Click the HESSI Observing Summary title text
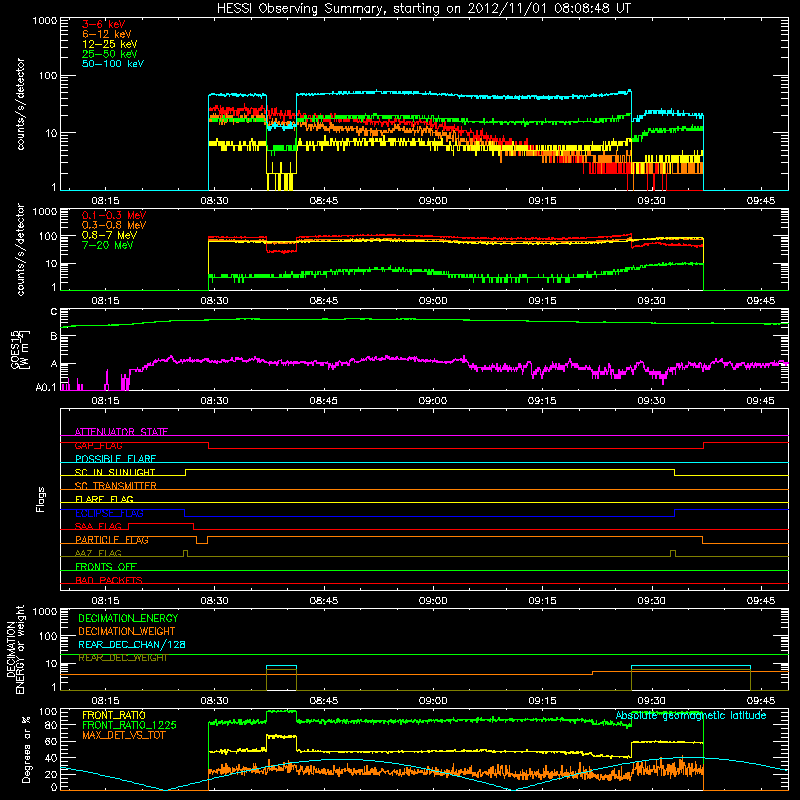The image size is (800, 800). (423, 9)
